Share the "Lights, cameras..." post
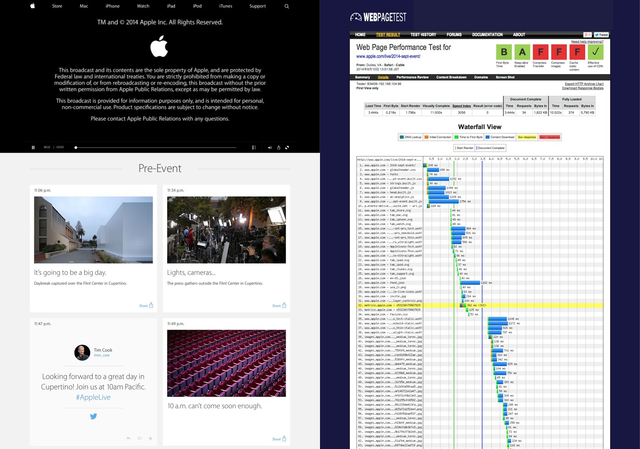640x449 pixels. click(x=279, y=305)
